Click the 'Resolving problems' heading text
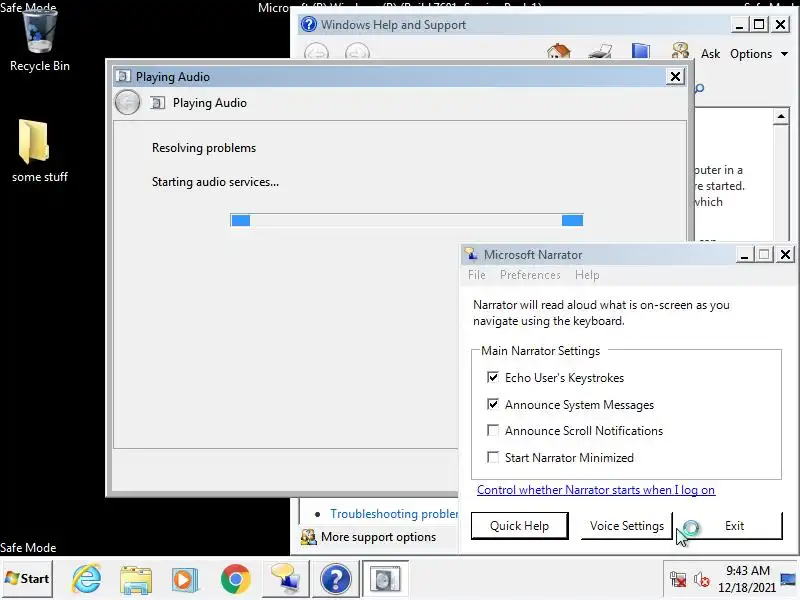Image resolution: width=800 pixels, height=600 pixels. (x=204, y=148)
